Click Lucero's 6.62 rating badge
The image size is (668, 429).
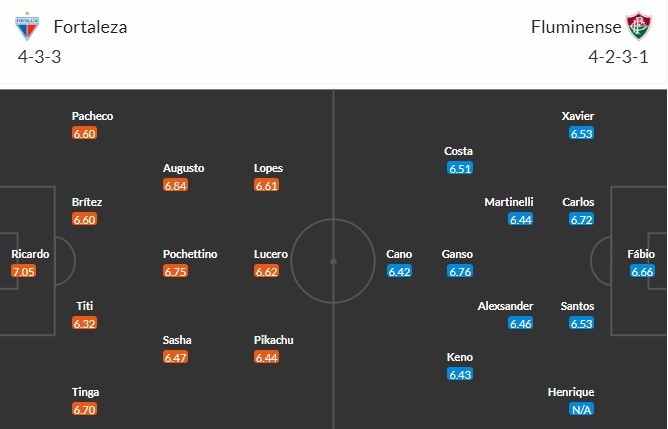click(x=267, y=271)
